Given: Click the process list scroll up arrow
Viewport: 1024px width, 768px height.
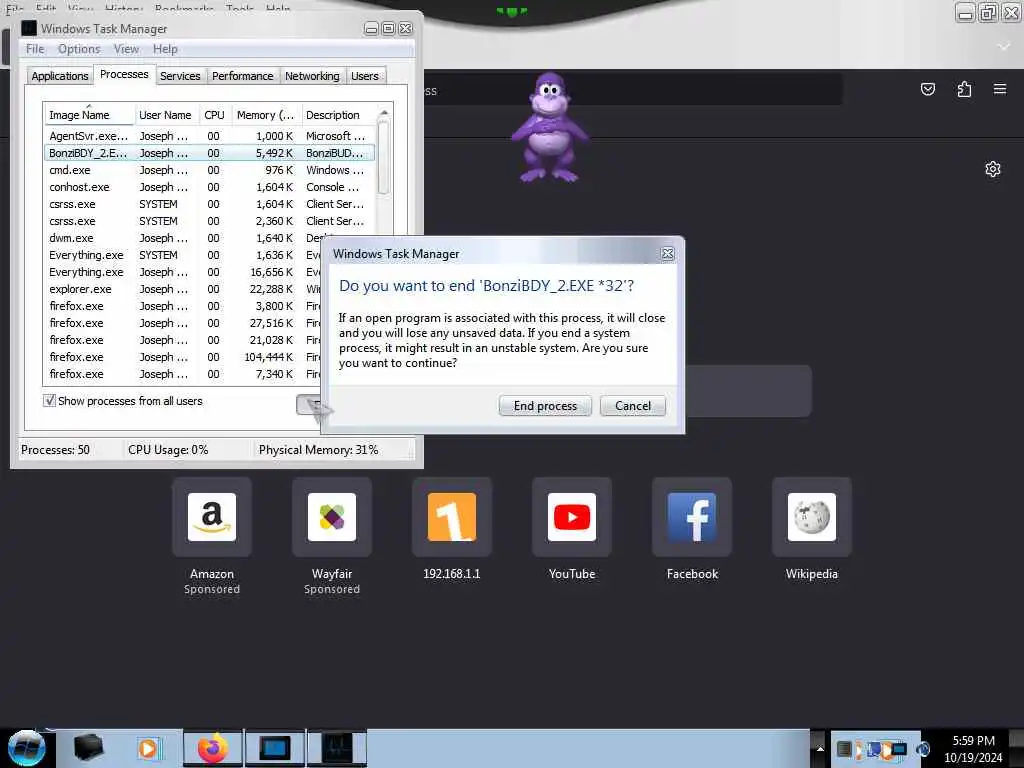Looking at the screenshot, I should 384,114.
